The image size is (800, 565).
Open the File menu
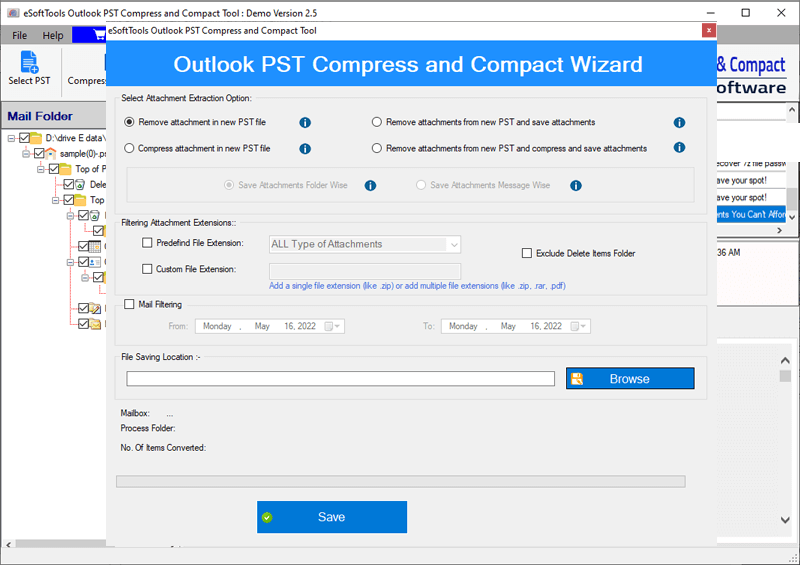[x=19, y=35]
